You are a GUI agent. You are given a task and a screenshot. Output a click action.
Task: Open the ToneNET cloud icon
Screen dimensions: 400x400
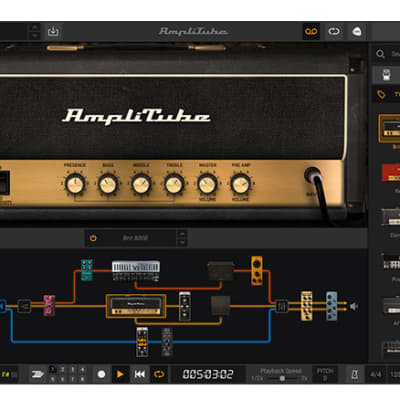coord(357,32)
